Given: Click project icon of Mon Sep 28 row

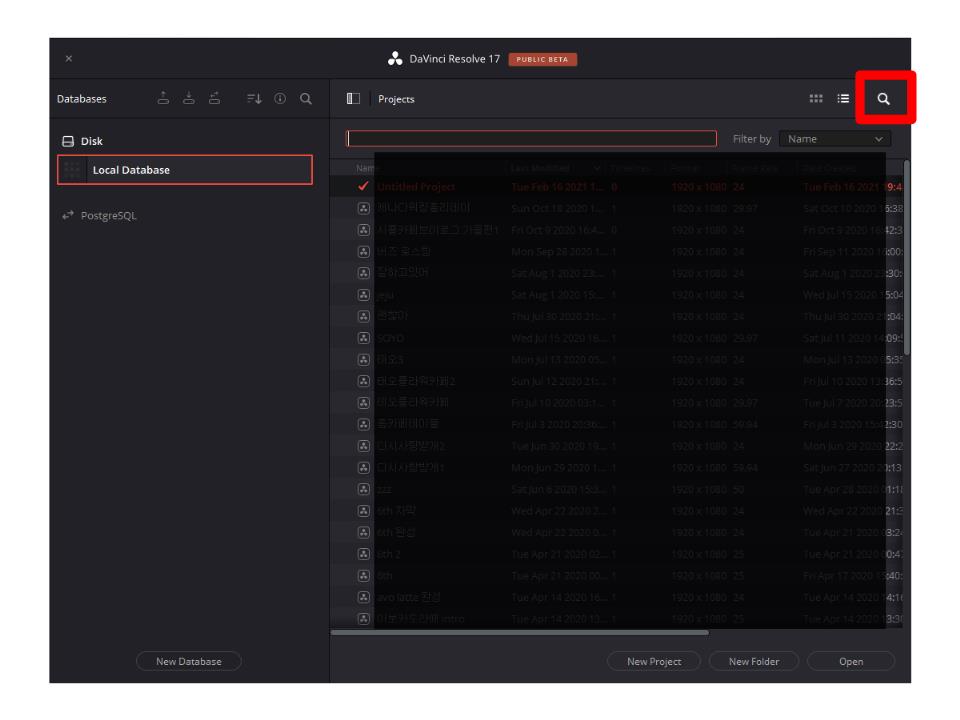Looking at the screenshot, I should click(x=364, y=252).
